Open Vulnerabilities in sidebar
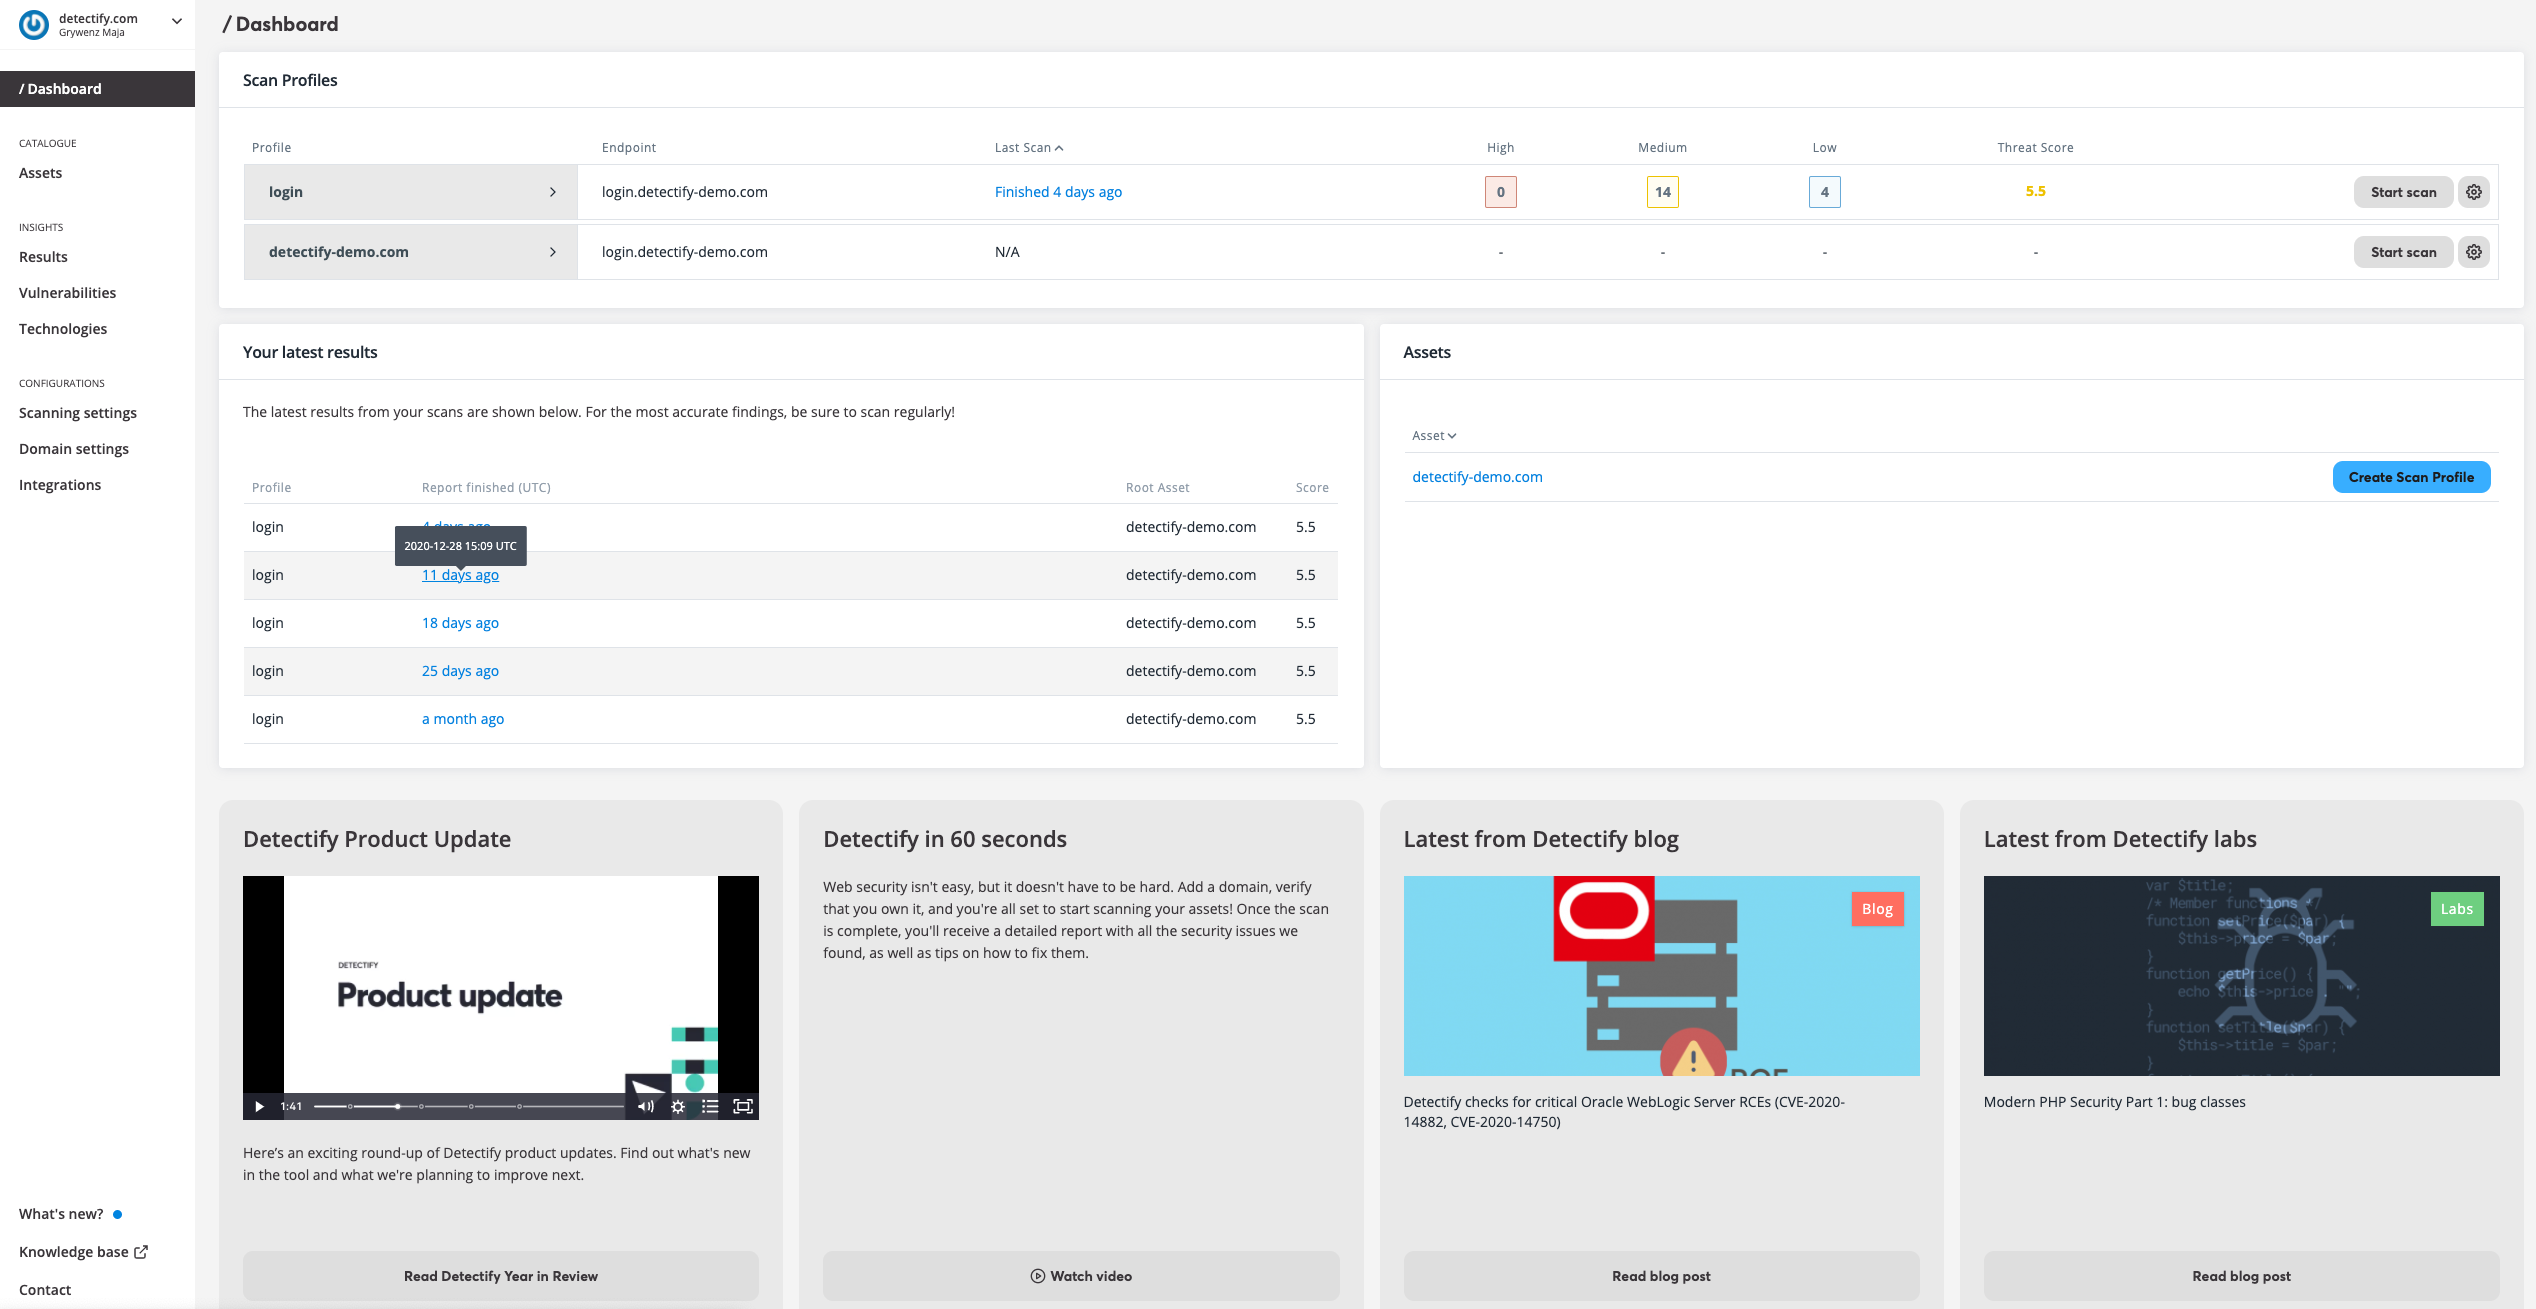Viewport: 2536px width, 1309px height. pos(67,293)
